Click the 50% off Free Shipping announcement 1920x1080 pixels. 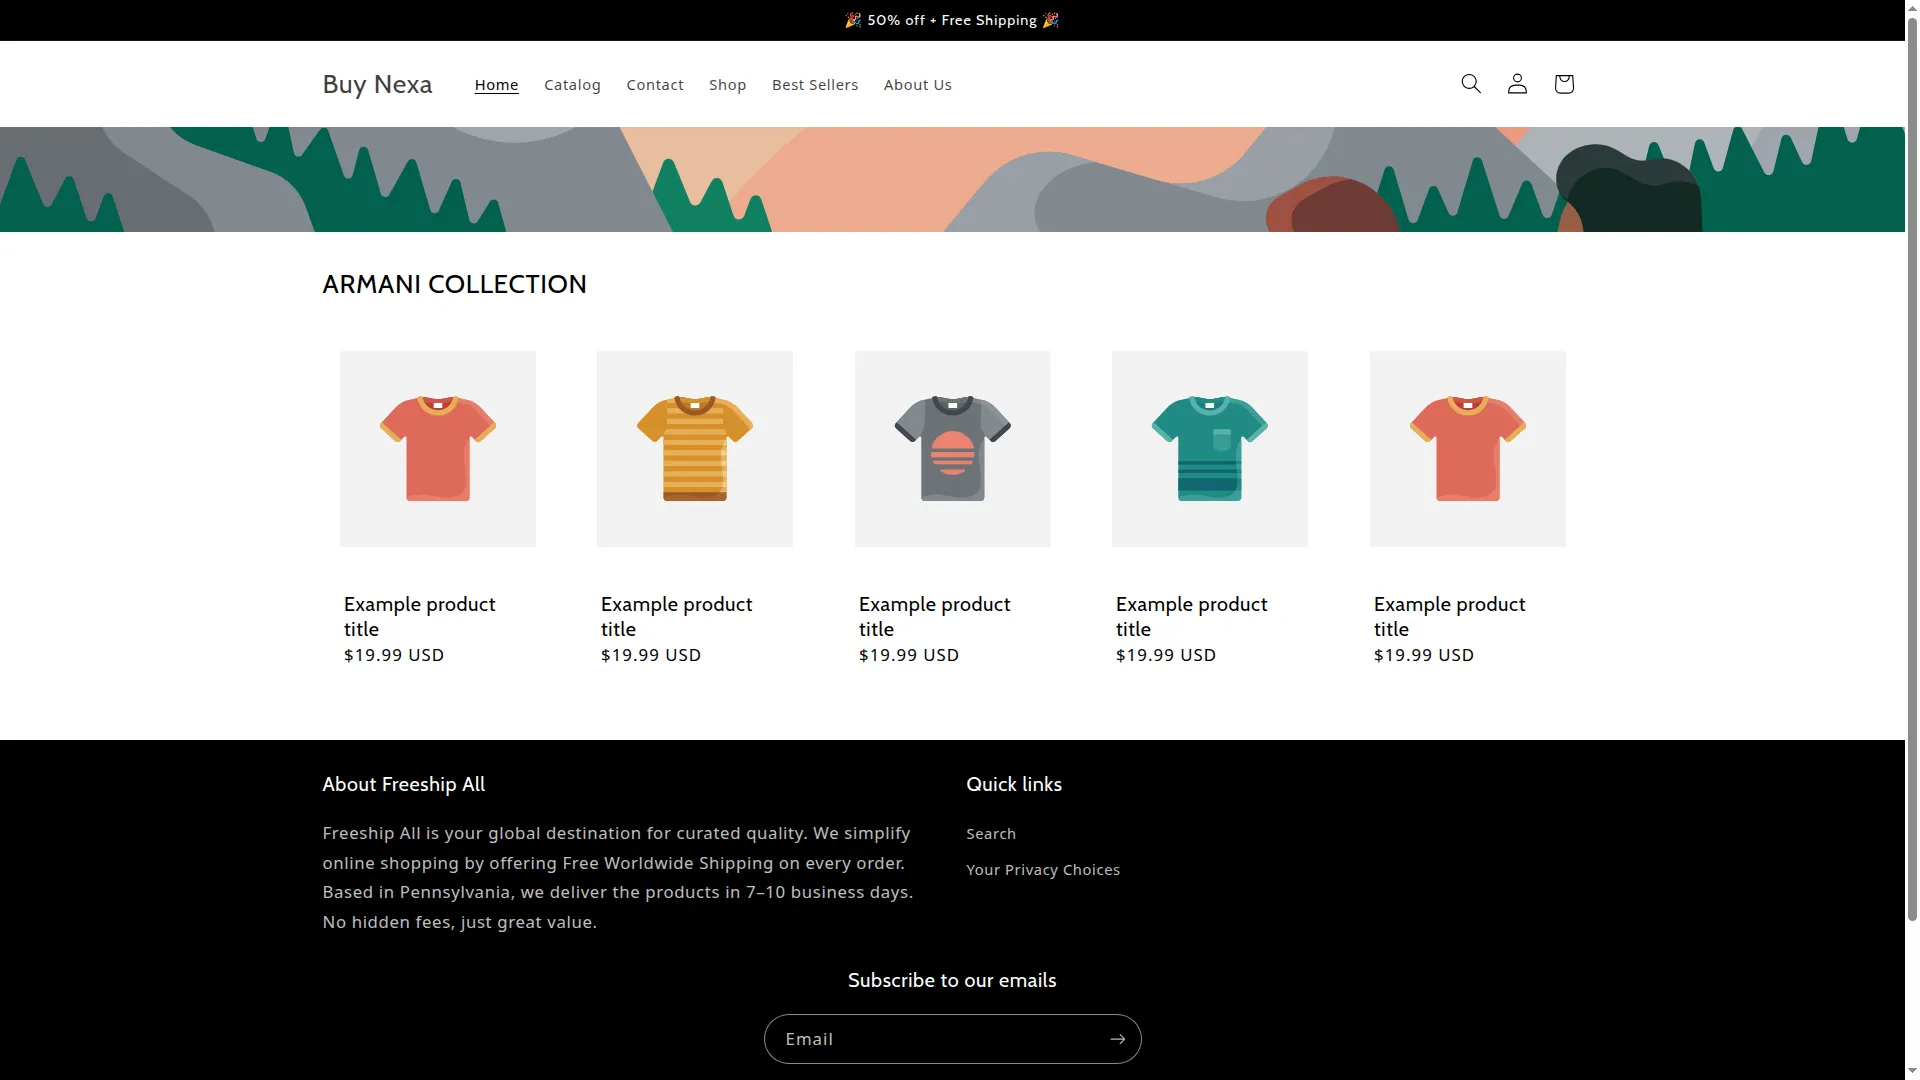952,20
